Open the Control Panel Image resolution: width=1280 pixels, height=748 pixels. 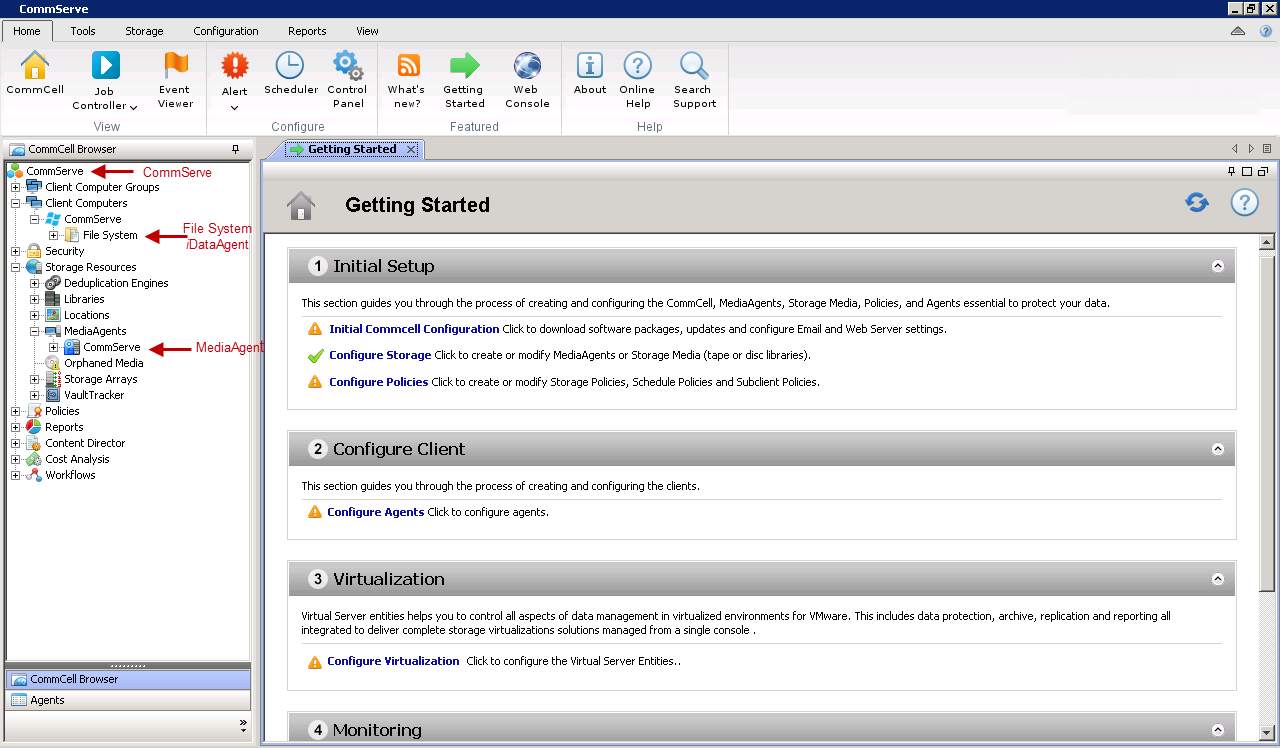point(347,66)
